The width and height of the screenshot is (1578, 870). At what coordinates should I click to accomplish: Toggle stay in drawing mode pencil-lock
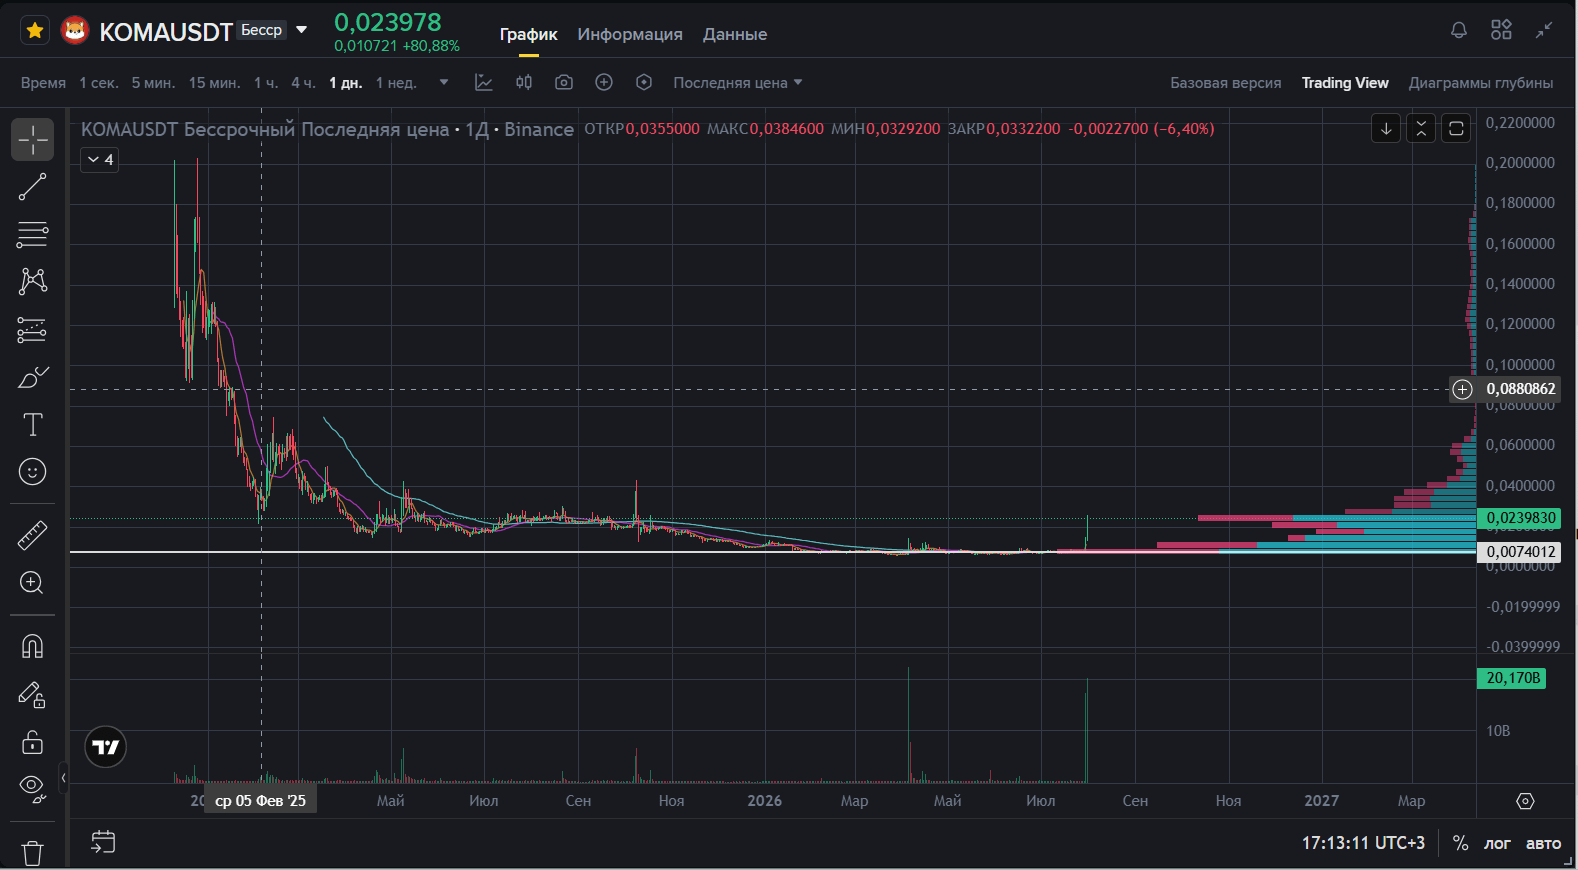[x=33, y=694]
